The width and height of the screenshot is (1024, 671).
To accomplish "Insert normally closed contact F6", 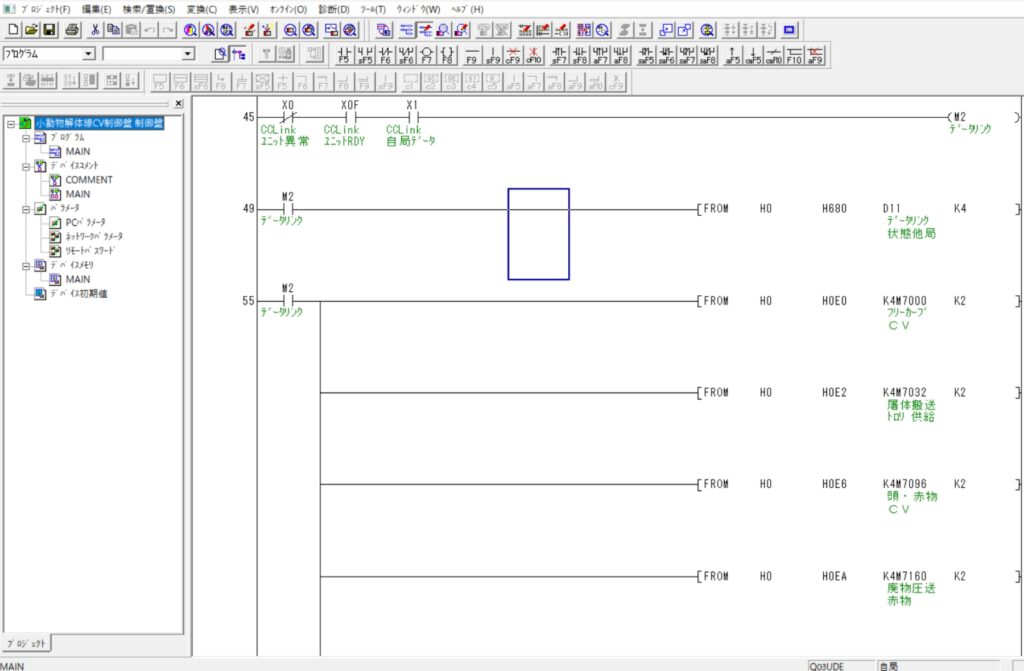I will (x=385, y=53).
